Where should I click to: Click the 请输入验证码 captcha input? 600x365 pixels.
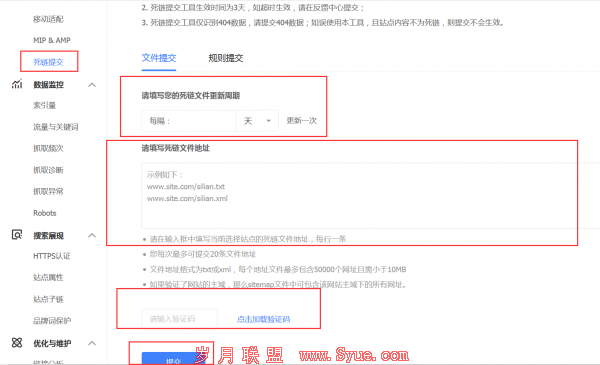click(x=179, y=319)
